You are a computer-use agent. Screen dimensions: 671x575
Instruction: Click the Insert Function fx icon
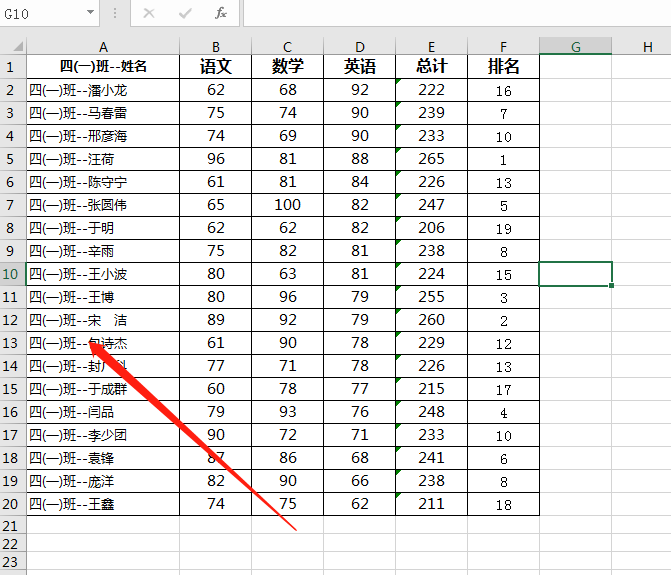[221, 13]
